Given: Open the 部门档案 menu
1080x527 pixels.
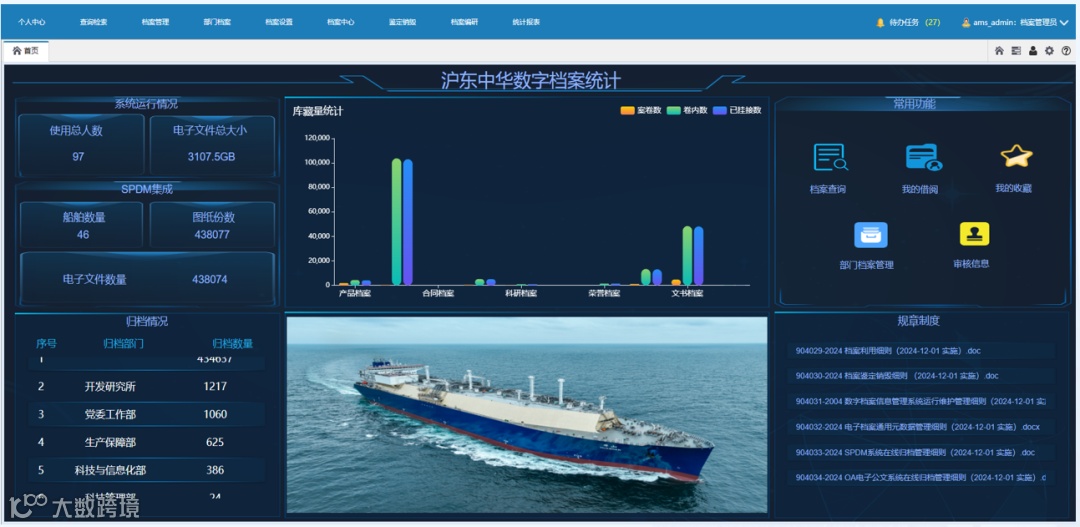Looking at the screenshot, I should 217,22.
